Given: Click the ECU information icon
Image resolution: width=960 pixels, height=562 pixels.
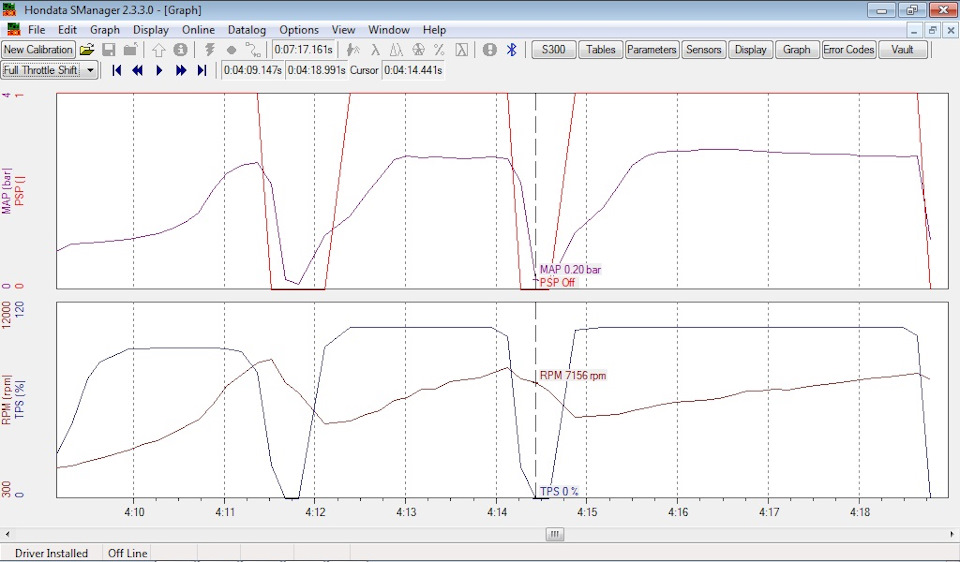Looking at the screenshot, I should pyautogui.click(x=180, y=50).
